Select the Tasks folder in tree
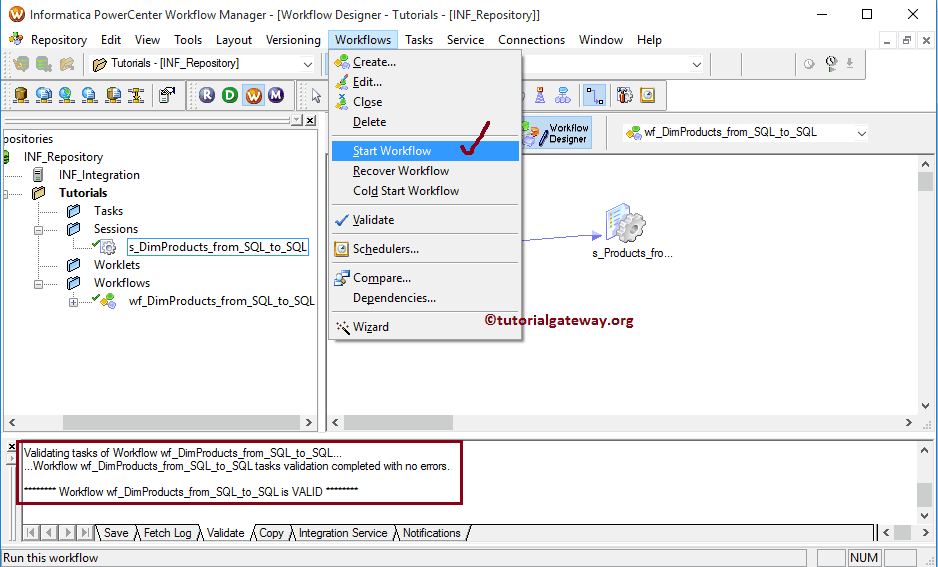The image size is (938, 567). 108,211
